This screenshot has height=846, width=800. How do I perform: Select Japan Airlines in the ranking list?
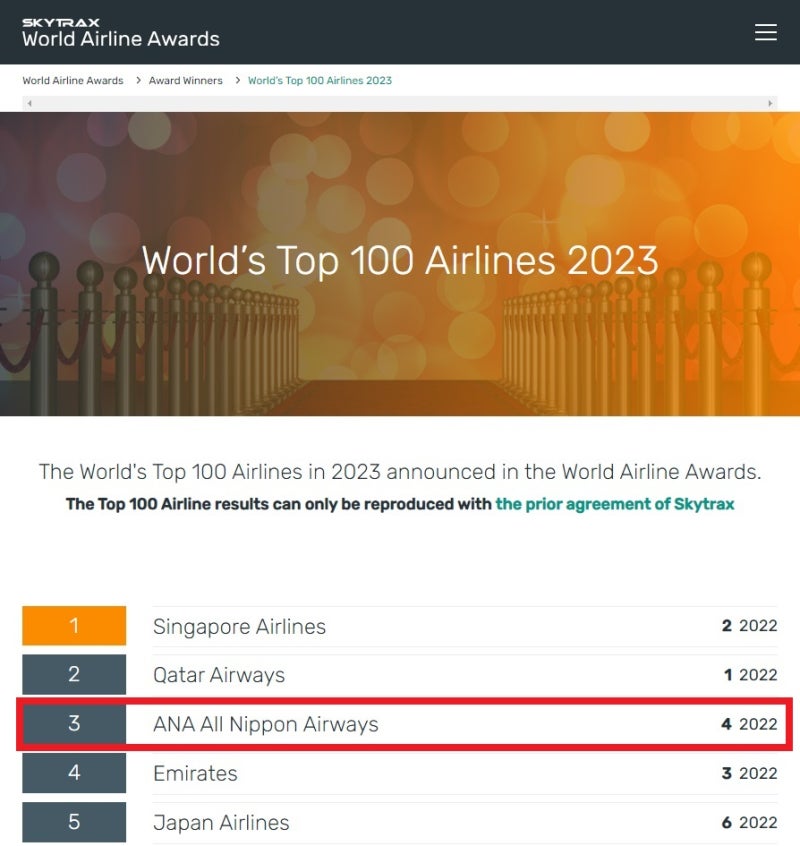[x=221, y=822]
